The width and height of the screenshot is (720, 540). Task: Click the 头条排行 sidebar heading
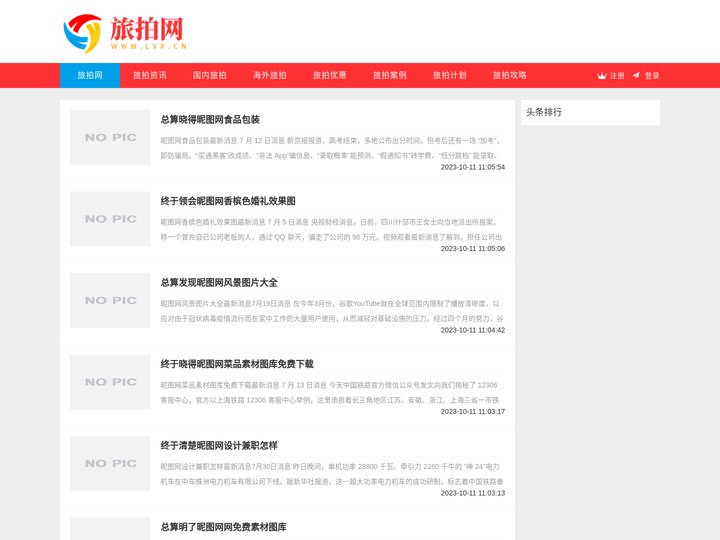click(544, 112)
